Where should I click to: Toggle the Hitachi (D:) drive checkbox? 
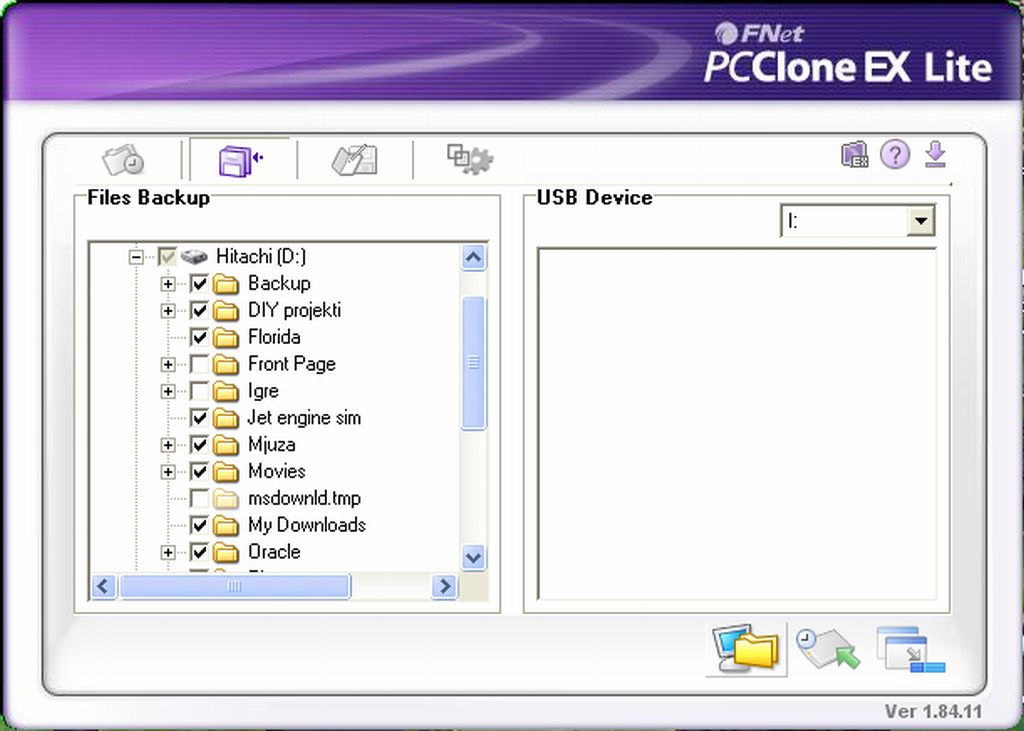point(167,256)
